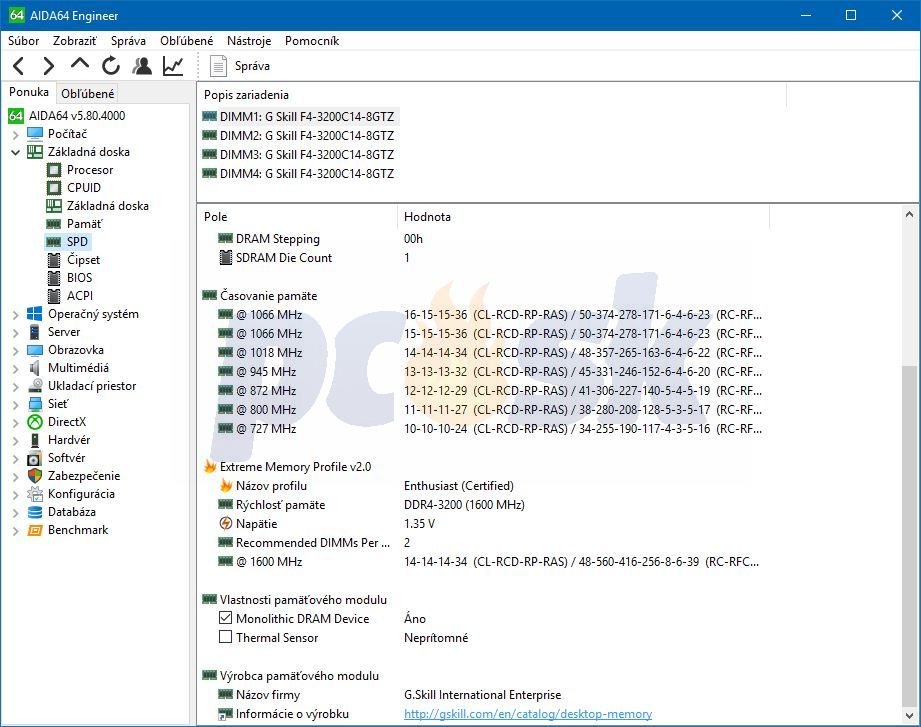The image size is (921, 727).
Task: Click the AIDA64 v5.80.4000 root icon
Action: pos(16,116)
